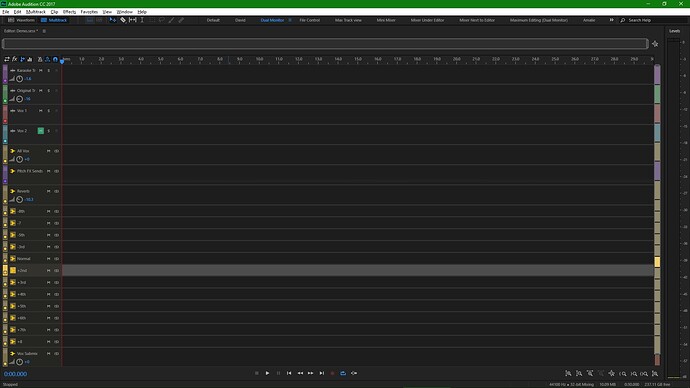Click the star icon beside overview navigator
Screen dimensions: 690x388
[x=655, y=44]
